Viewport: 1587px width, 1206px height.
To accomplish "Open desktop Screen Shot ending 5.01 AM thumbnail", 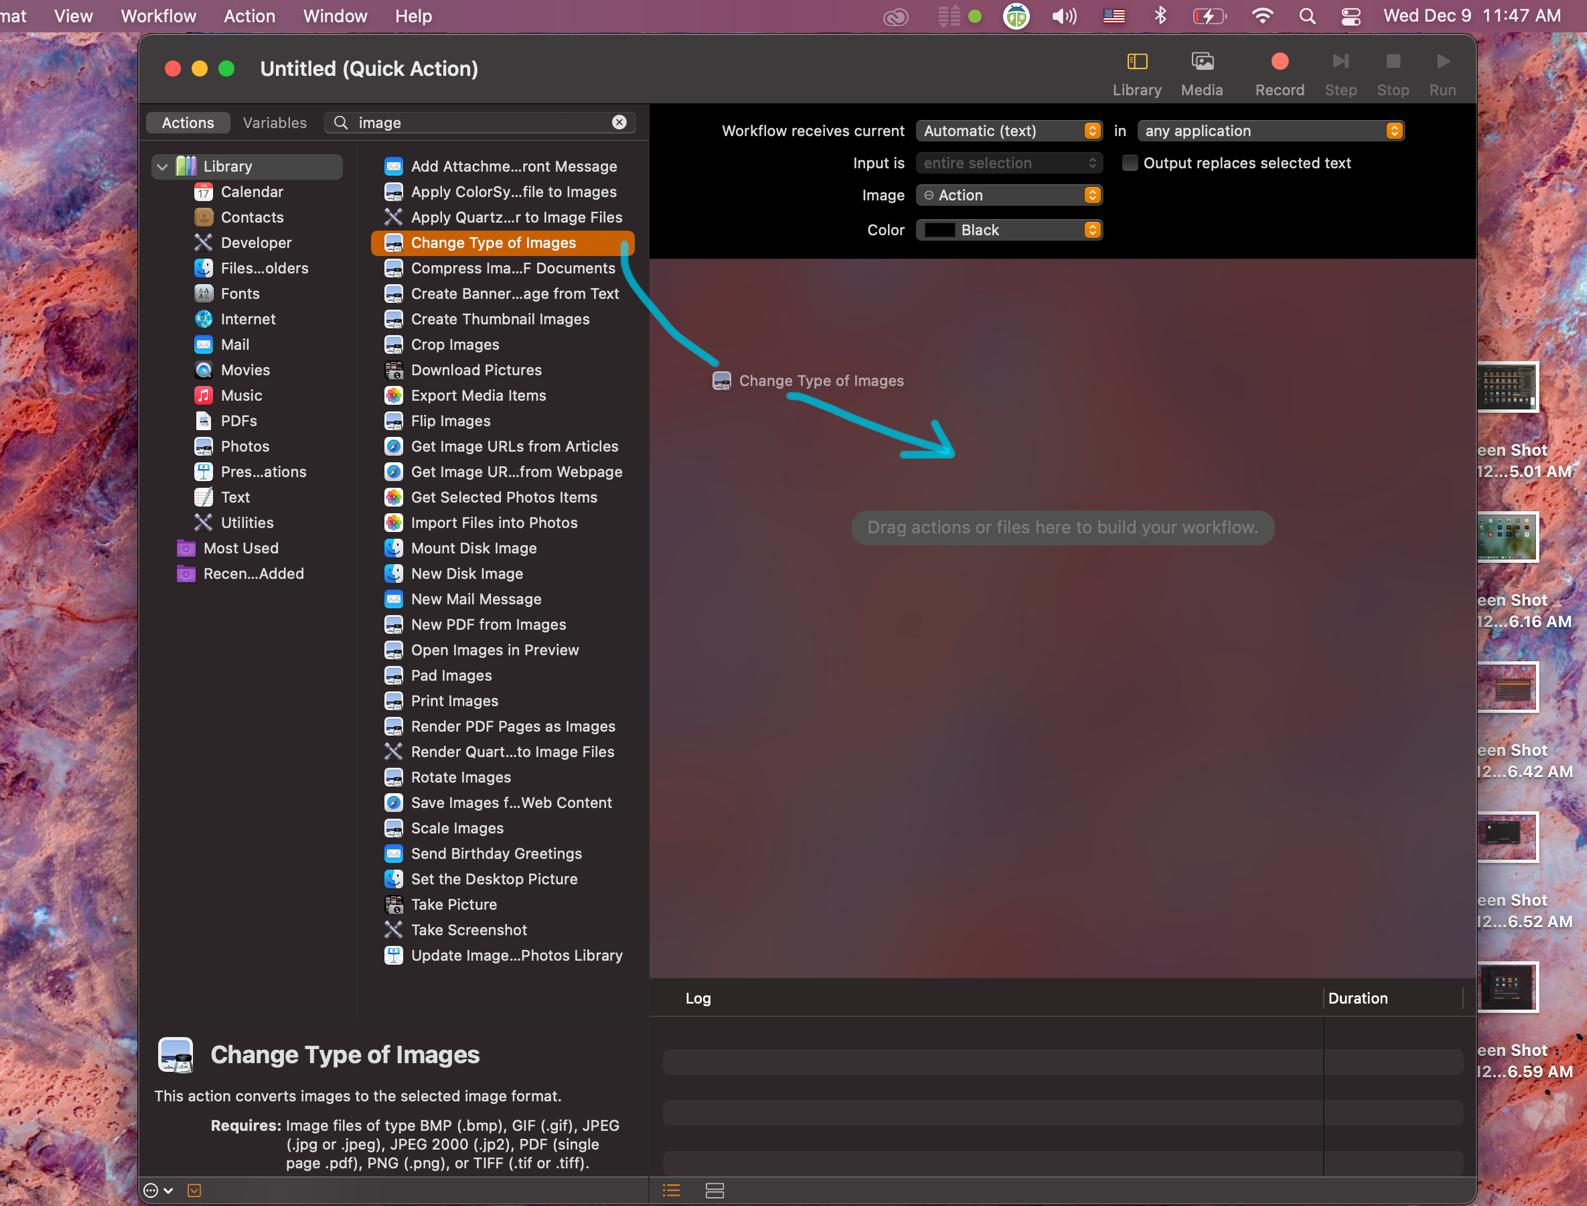I will click(1506, 386).
